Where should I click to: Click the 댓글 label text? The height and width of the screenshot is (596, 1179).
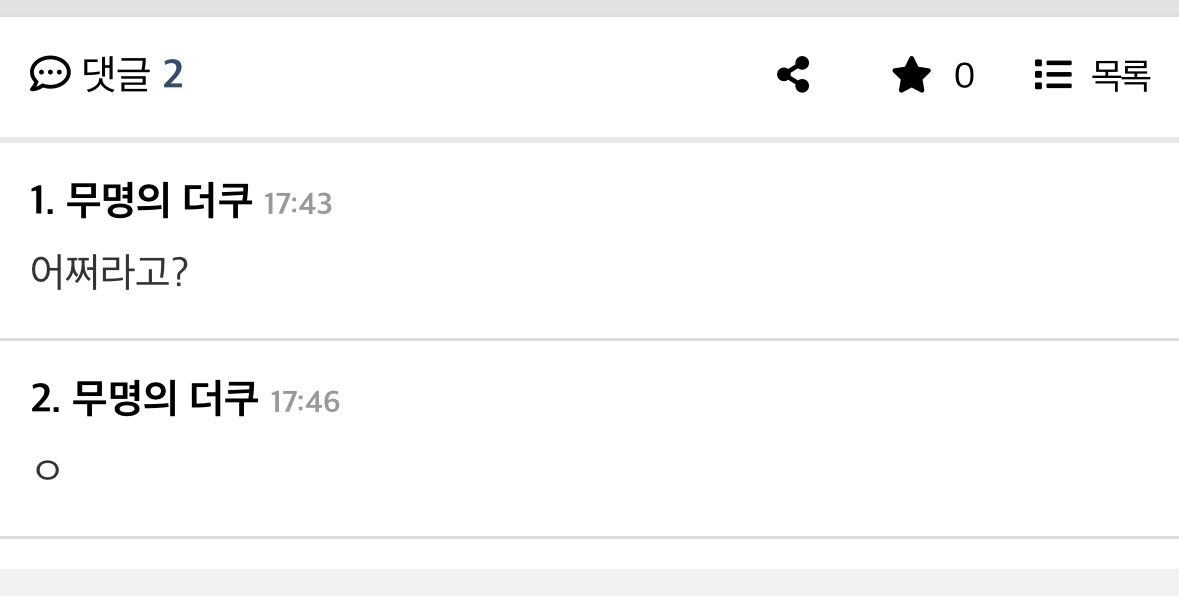116,75
